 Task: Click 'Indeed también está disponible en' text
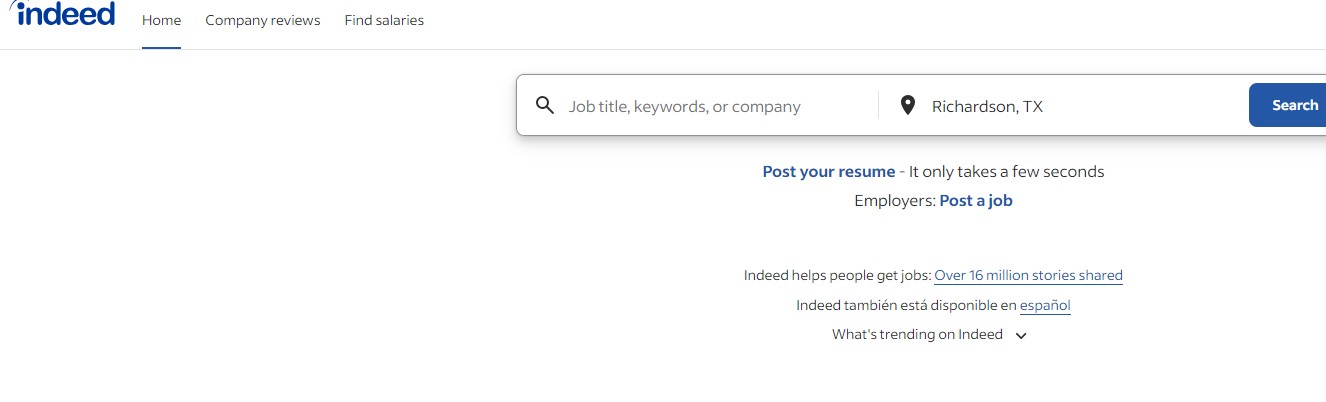pyautogui.click(x=905, y=306)
